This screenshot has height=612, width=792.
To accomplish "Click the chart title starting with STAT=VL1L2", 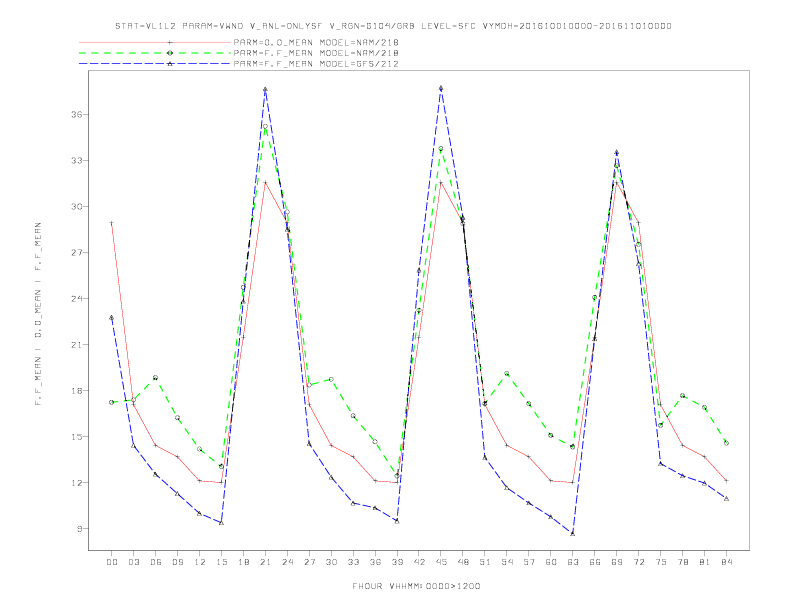I will (x=393, y=26).
